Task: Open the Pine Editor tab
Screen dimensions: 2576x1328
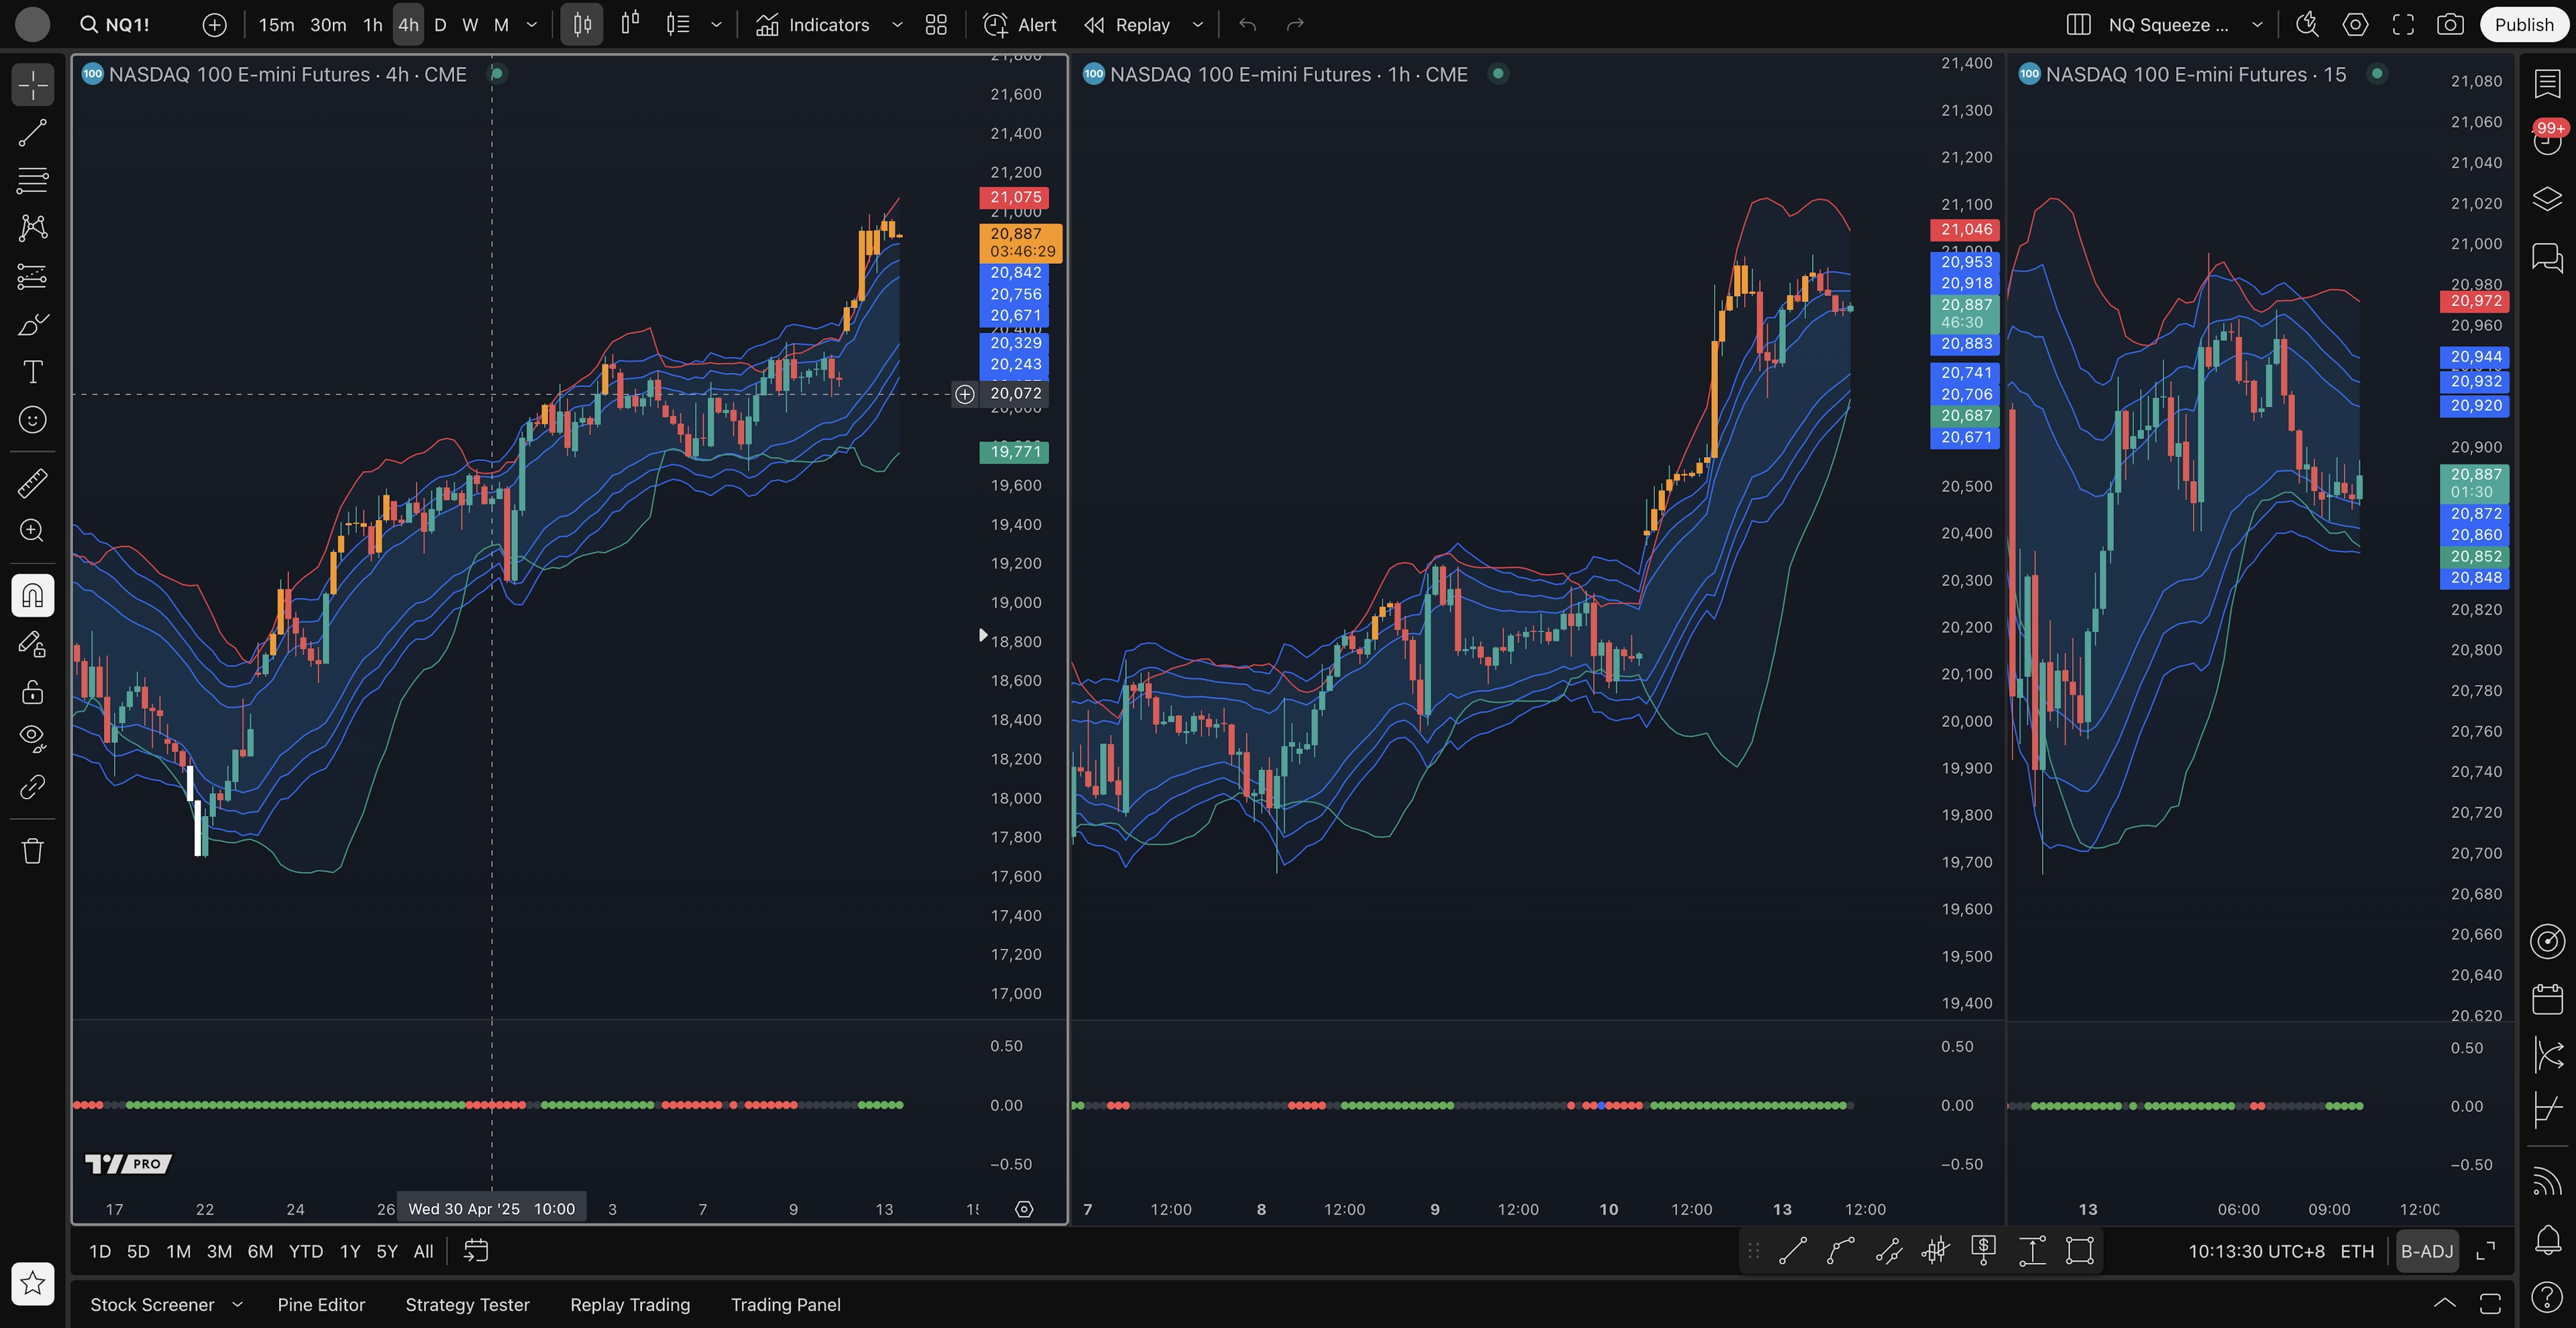Action: point(321,1304)
